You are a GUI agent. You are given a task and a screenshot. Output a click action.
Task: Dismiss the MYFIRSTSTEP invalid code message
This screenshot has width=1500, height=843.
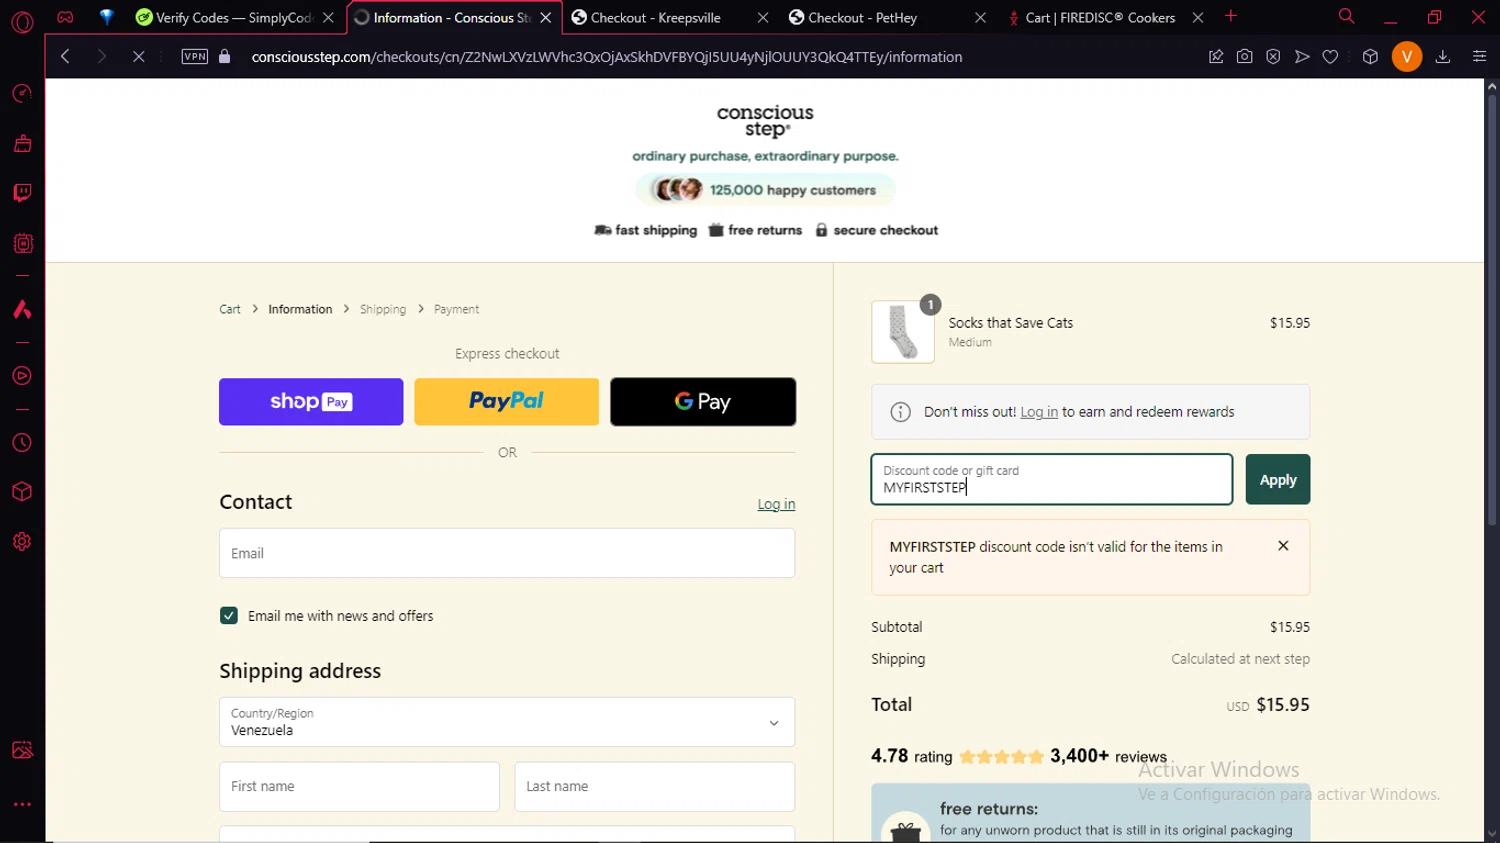pyautogui.click(x=1283, y=546)
